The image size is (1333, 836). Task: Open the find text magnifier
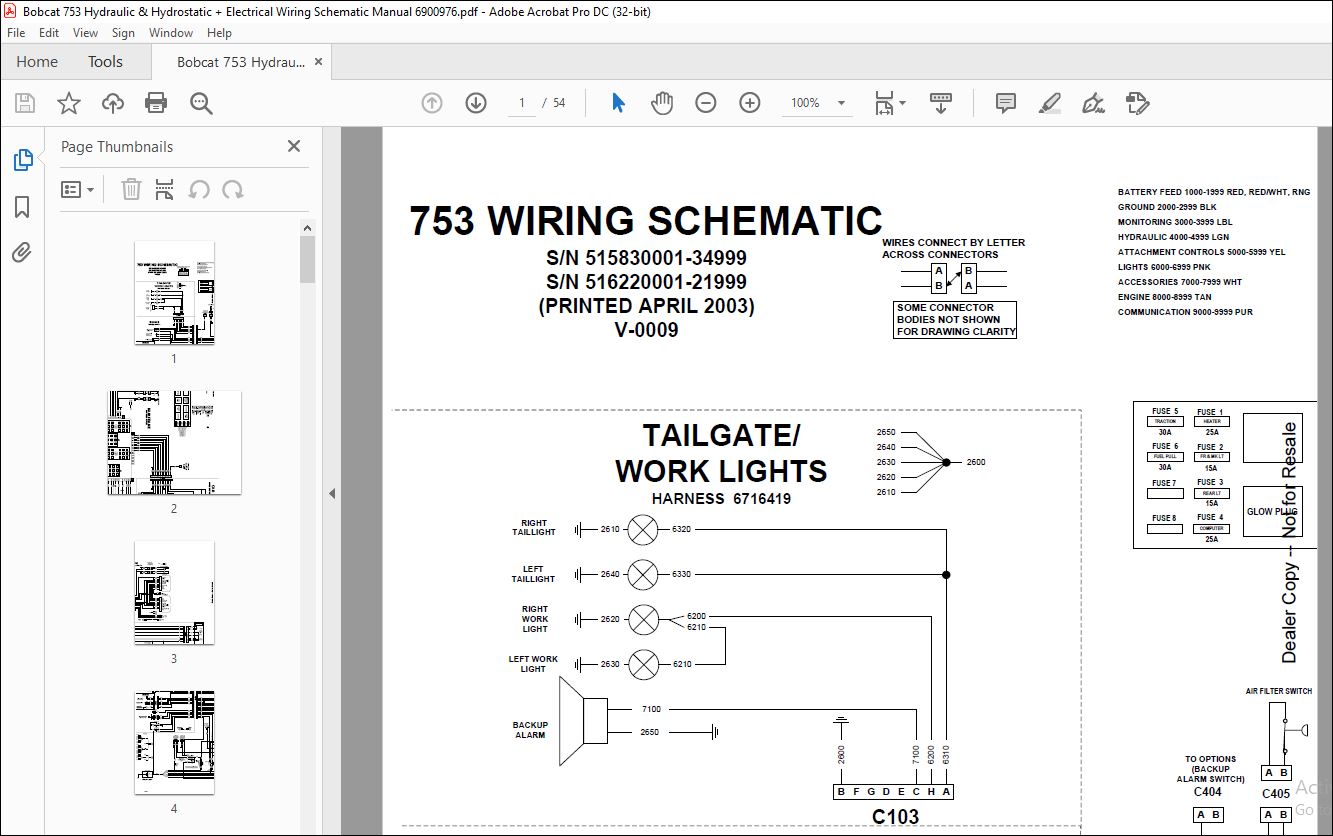201,103
